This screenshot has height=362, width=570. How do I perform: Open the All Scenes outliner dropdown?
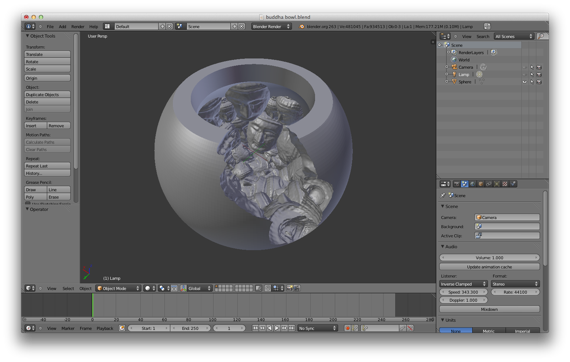(514, 36)
